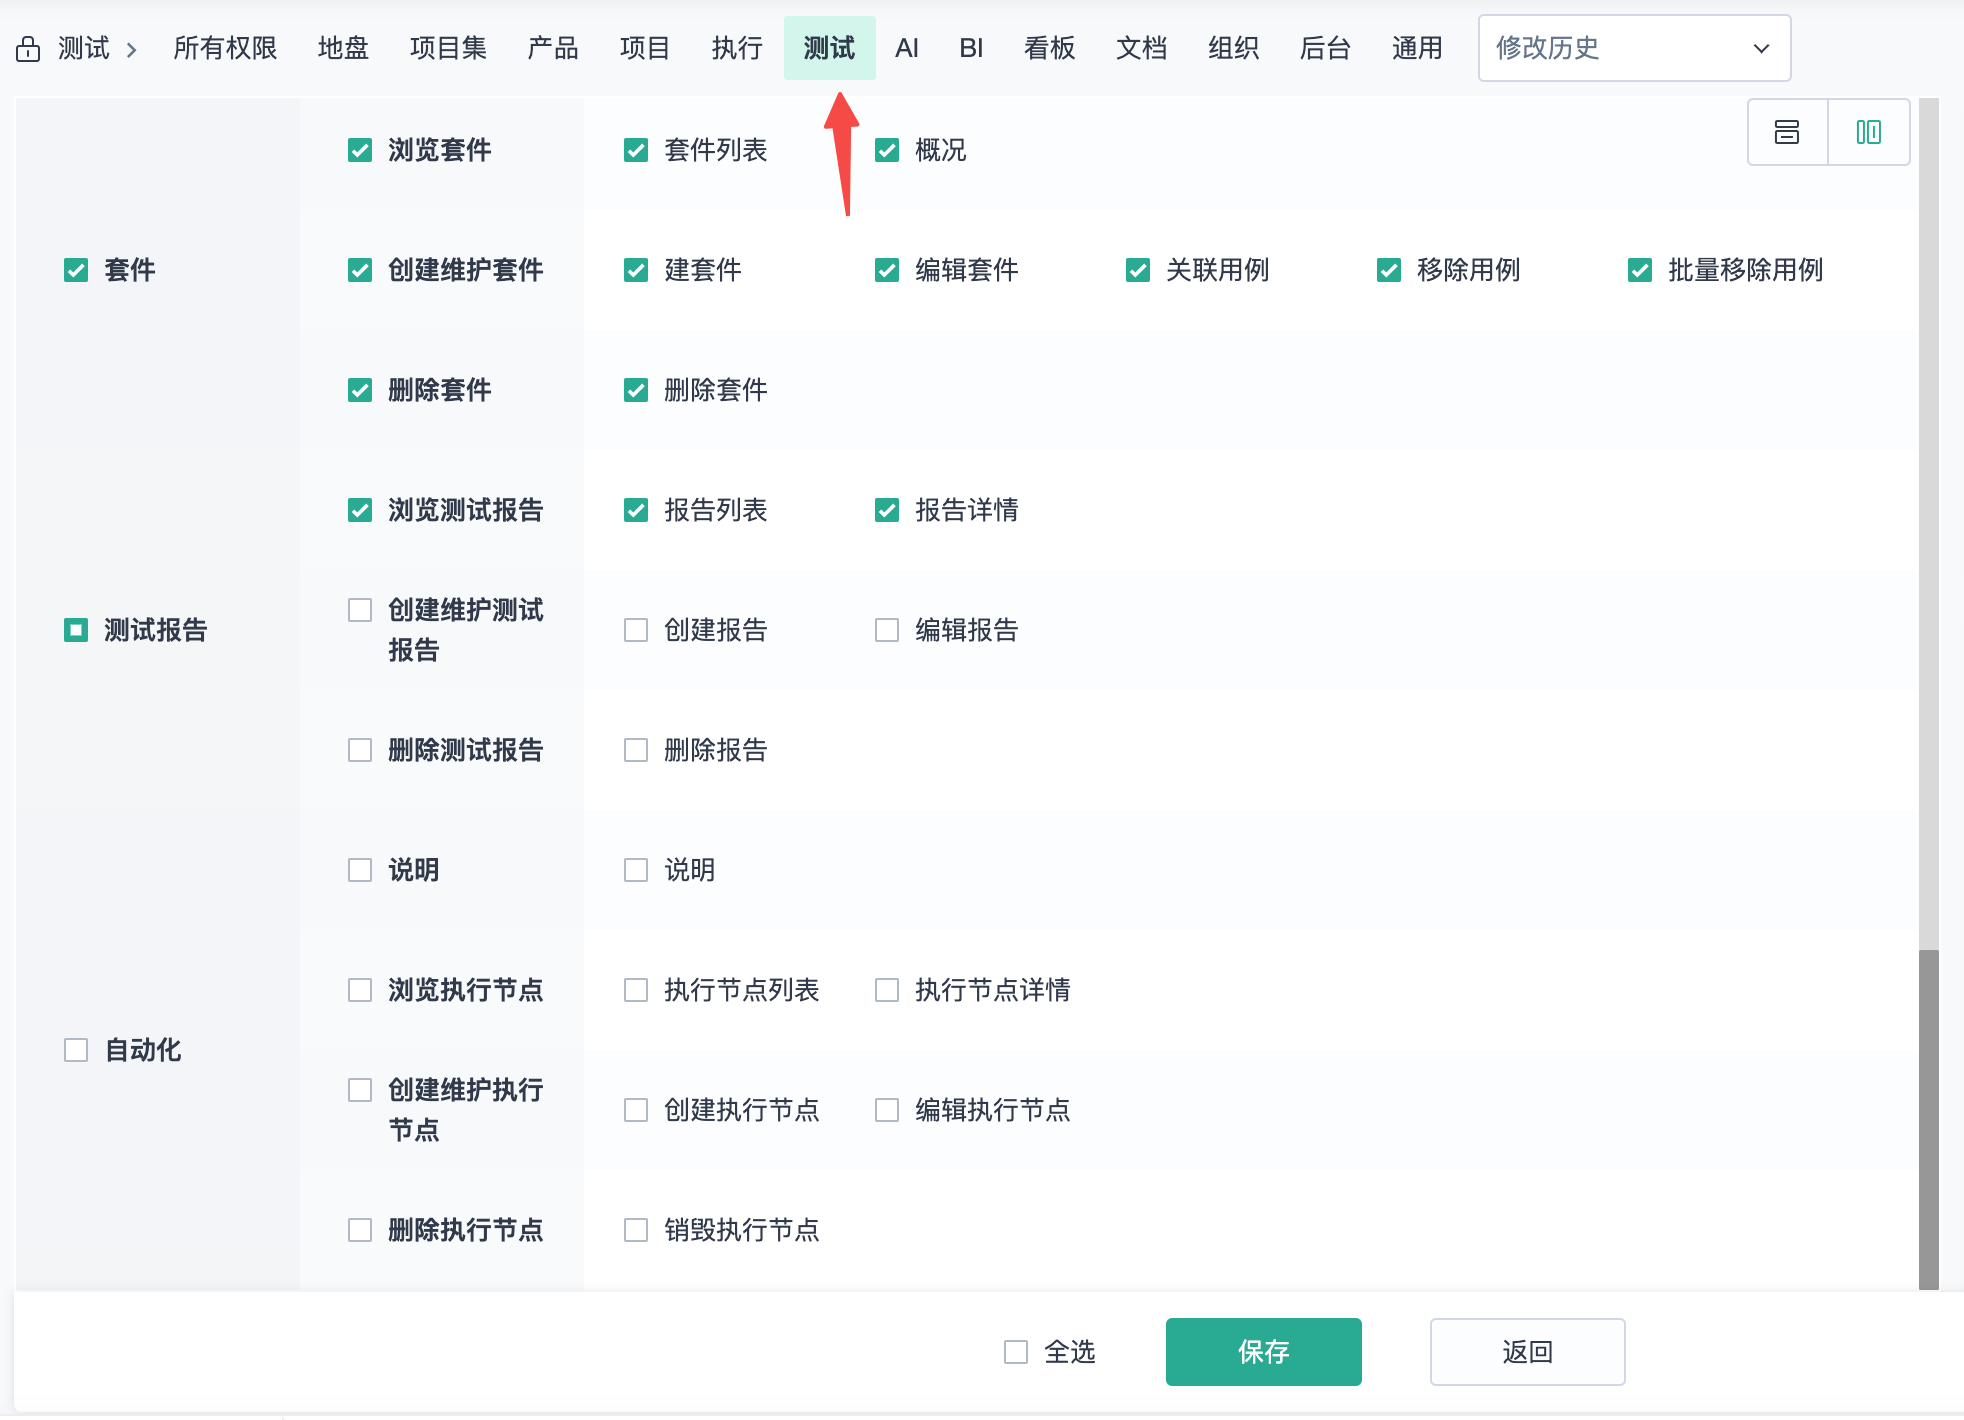
Task: Toggle the 全选 select-all checkbox
Action: click(1016, 1352)
